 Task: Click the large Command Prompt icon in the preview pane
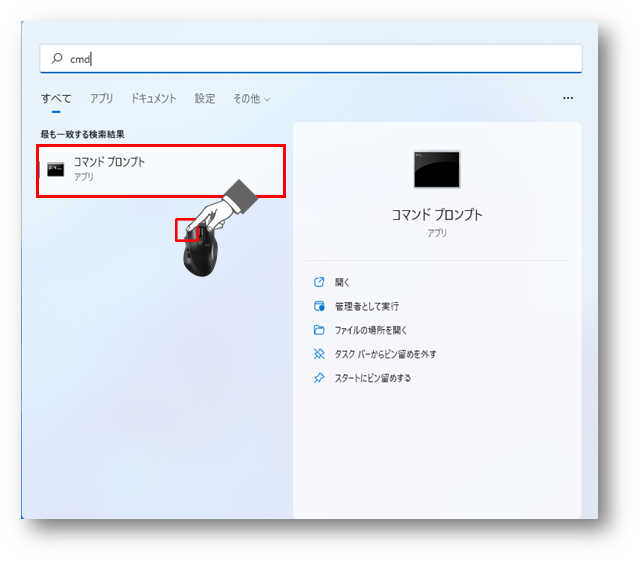(x=437, y=169)
